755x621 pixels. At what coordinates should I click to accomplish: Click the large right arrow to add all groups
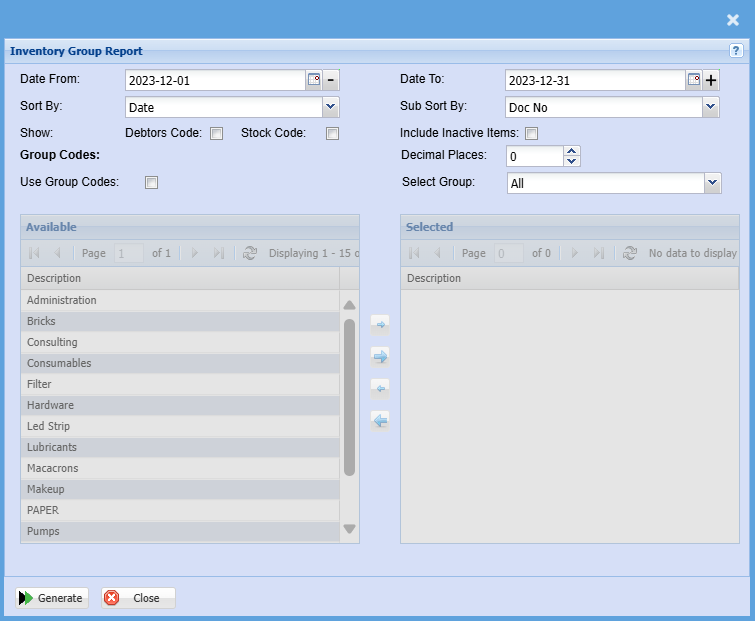click(380, 356)
